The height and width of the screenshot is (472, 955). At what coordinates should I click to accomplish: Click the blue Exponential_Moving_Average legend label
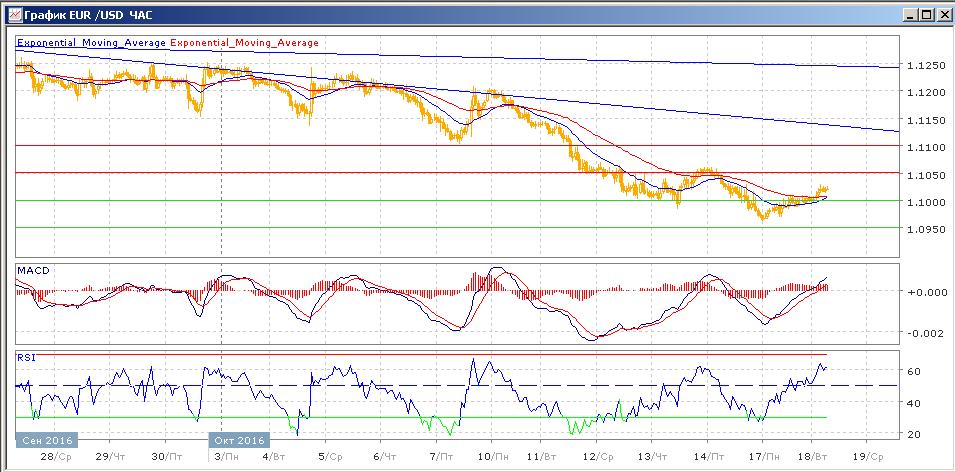pyautogui.click(x=92, y=43)
